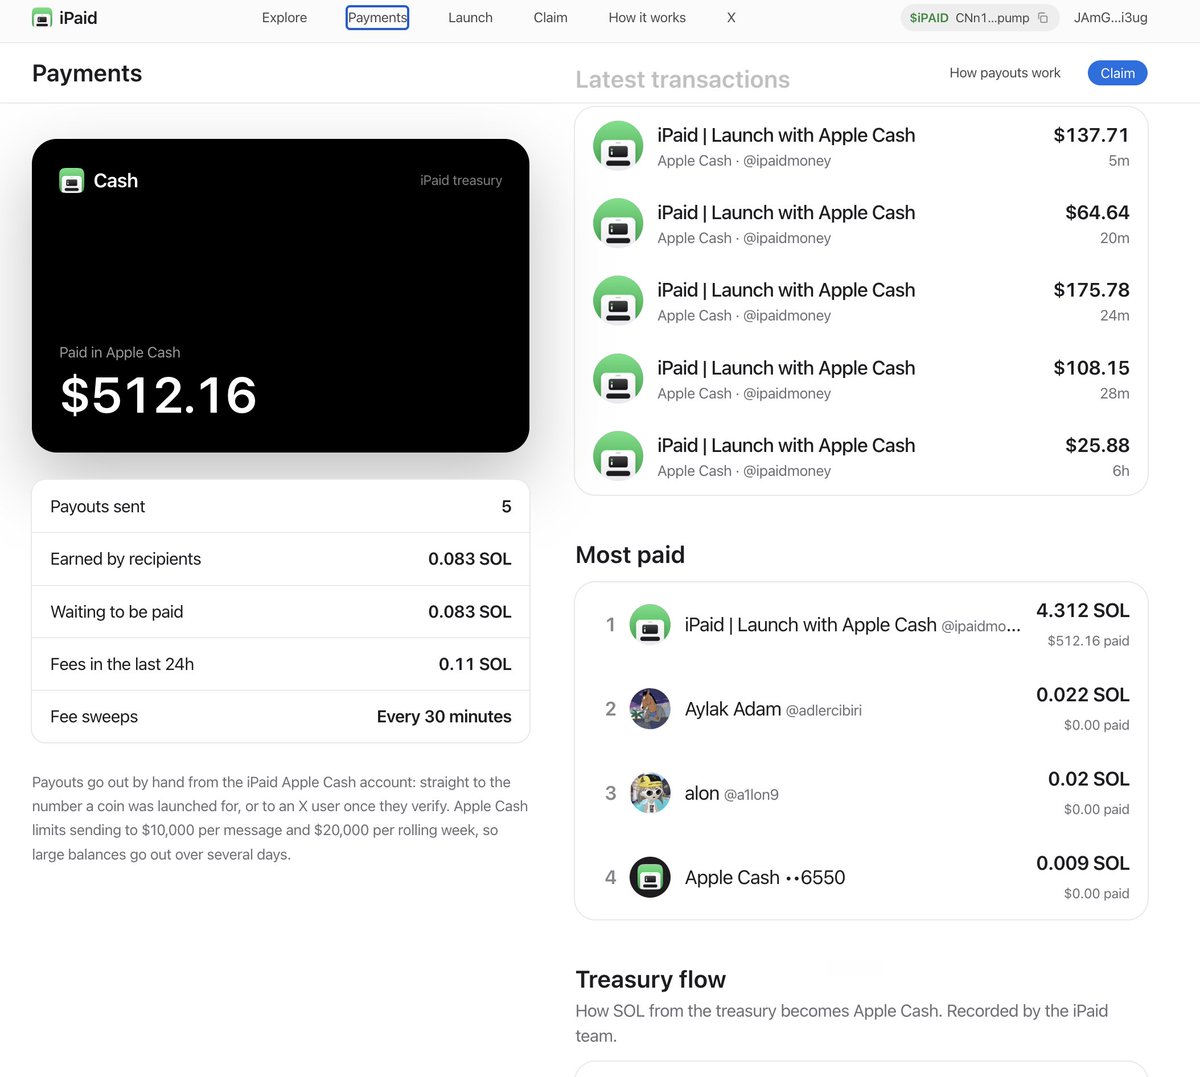
Task: Click the 0.009 SOL amount
Action: pyautogui.click(x=1083, y=863)
